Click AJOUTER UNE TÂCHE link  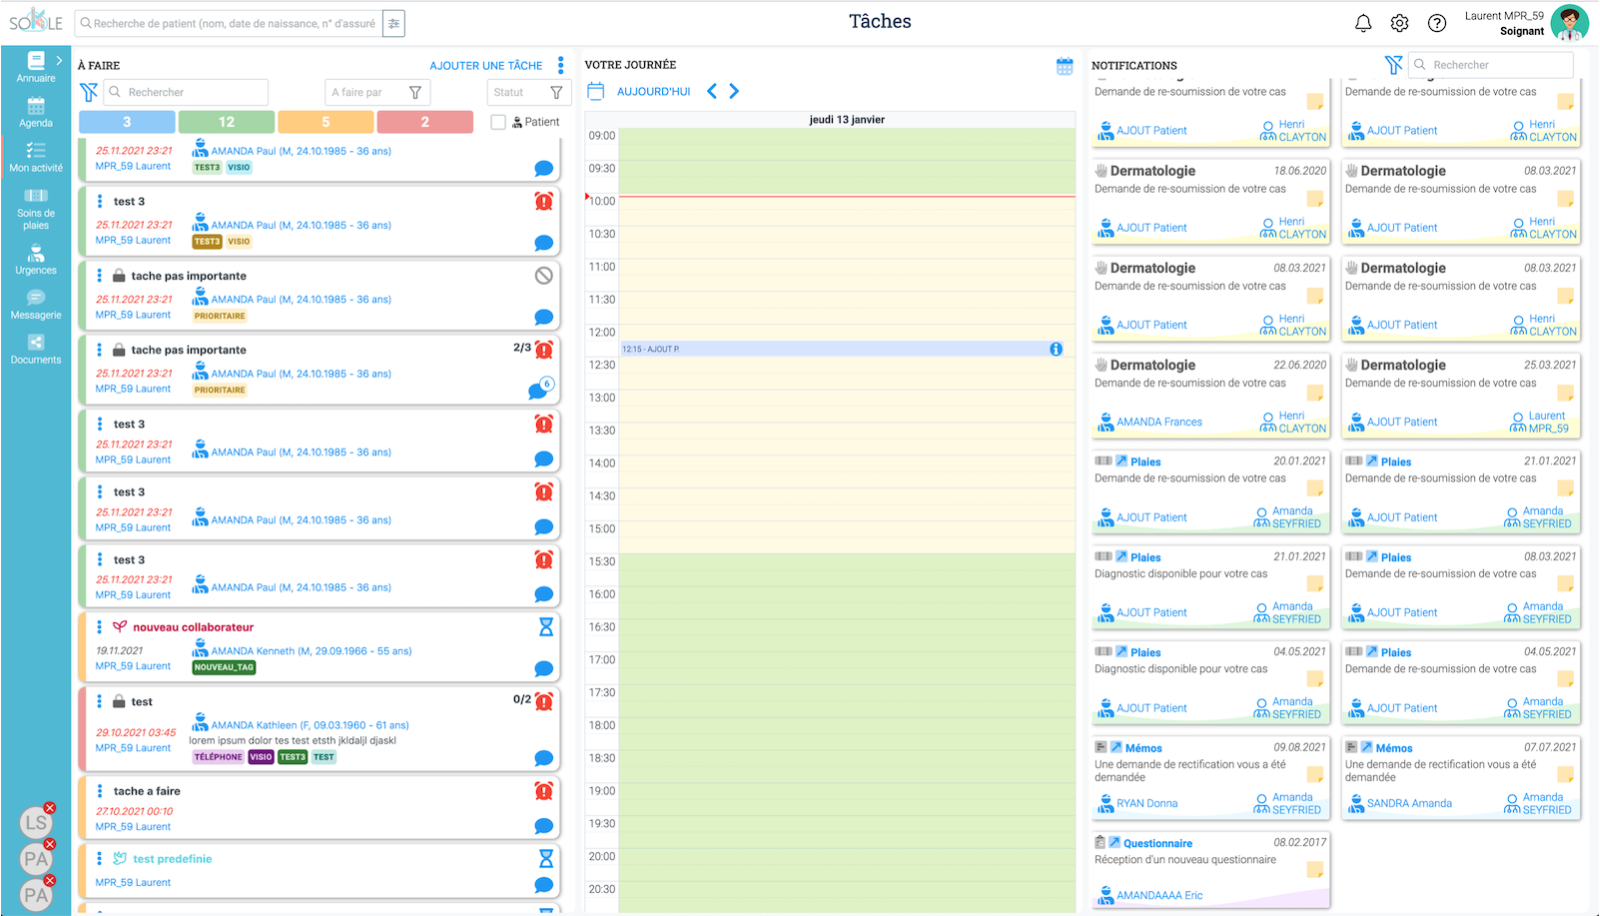(486, 66)
